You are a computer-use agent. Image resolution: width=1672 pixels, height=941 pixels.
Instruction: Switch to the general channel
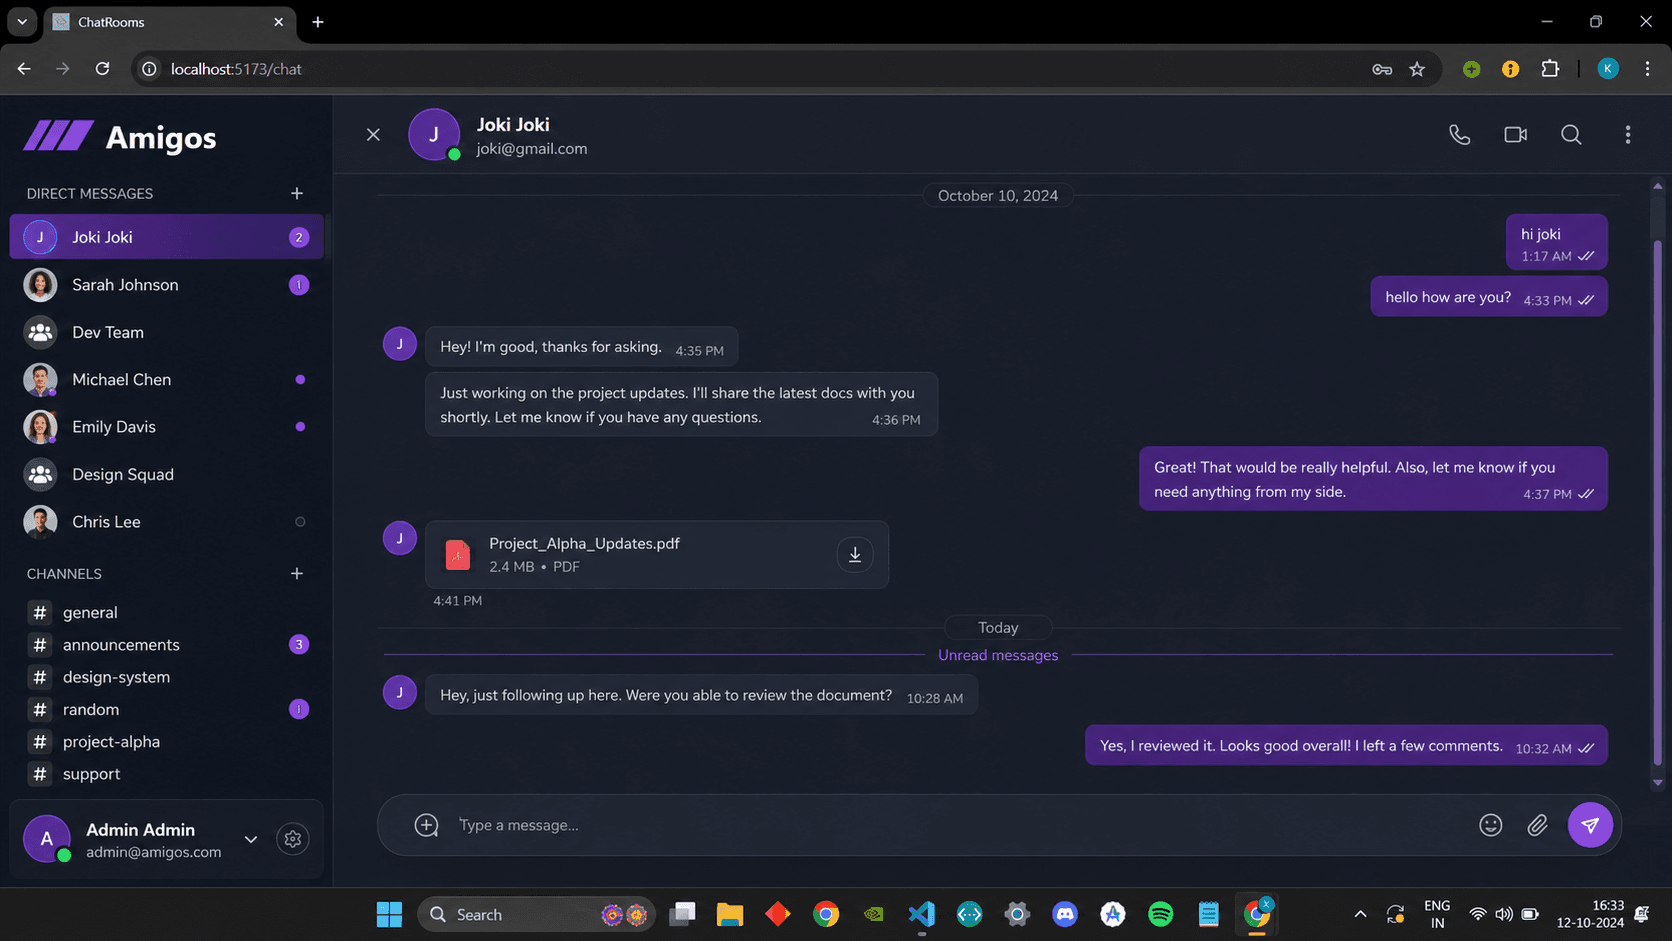point(166,612)
